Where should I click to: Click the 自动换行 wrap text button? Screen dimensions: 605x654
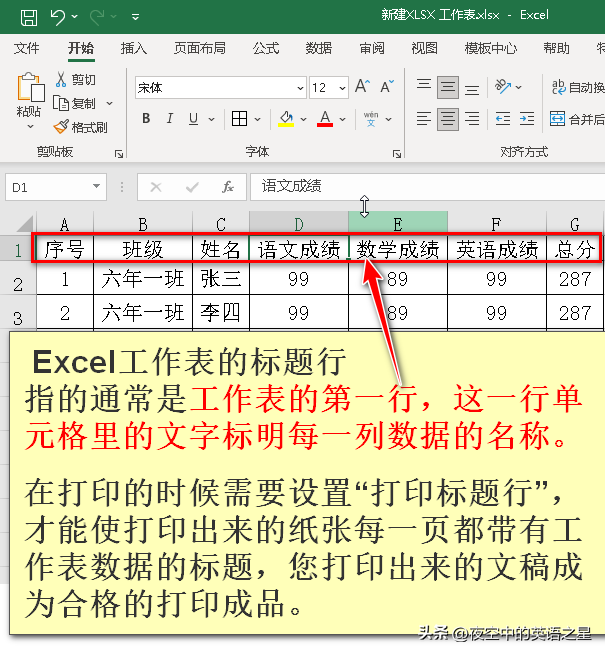(x=577, y=87)
